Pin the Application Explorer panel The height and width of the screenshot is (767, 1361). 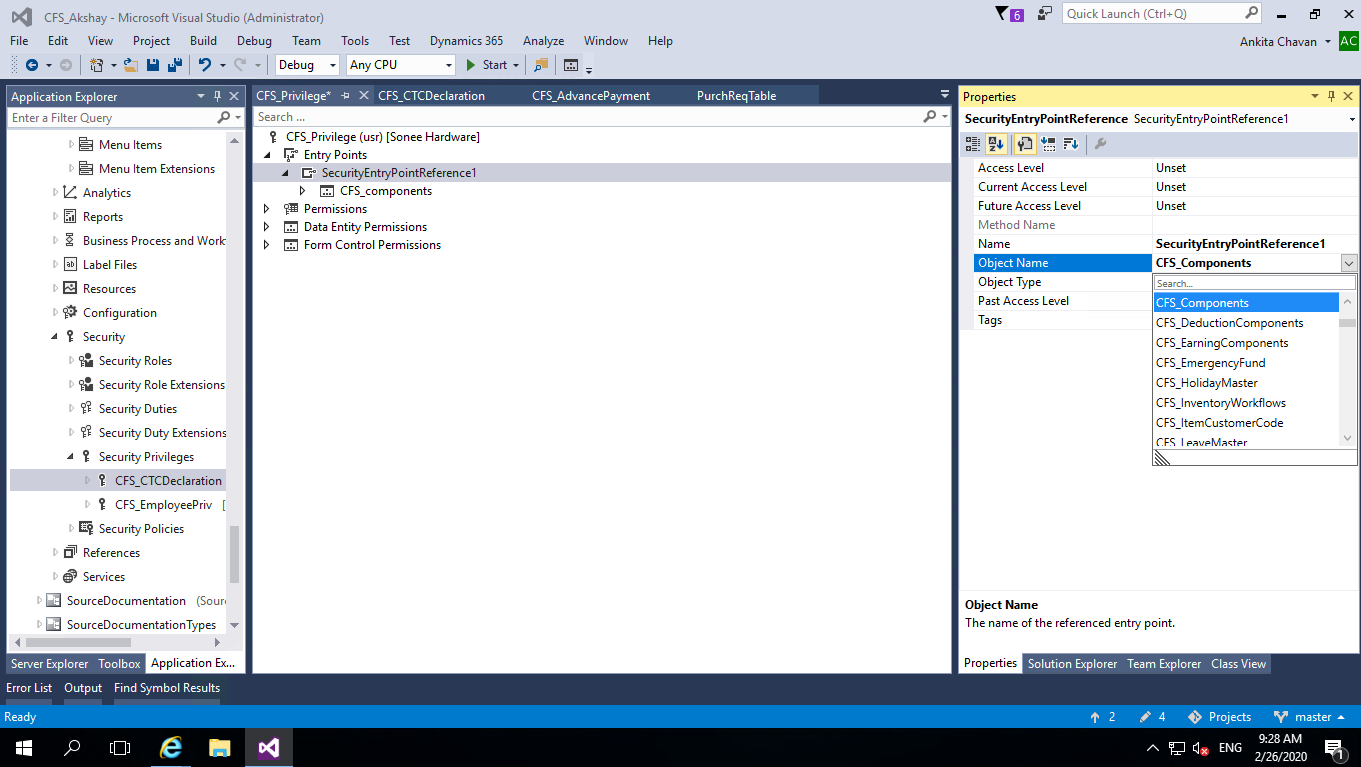[217, 96]
